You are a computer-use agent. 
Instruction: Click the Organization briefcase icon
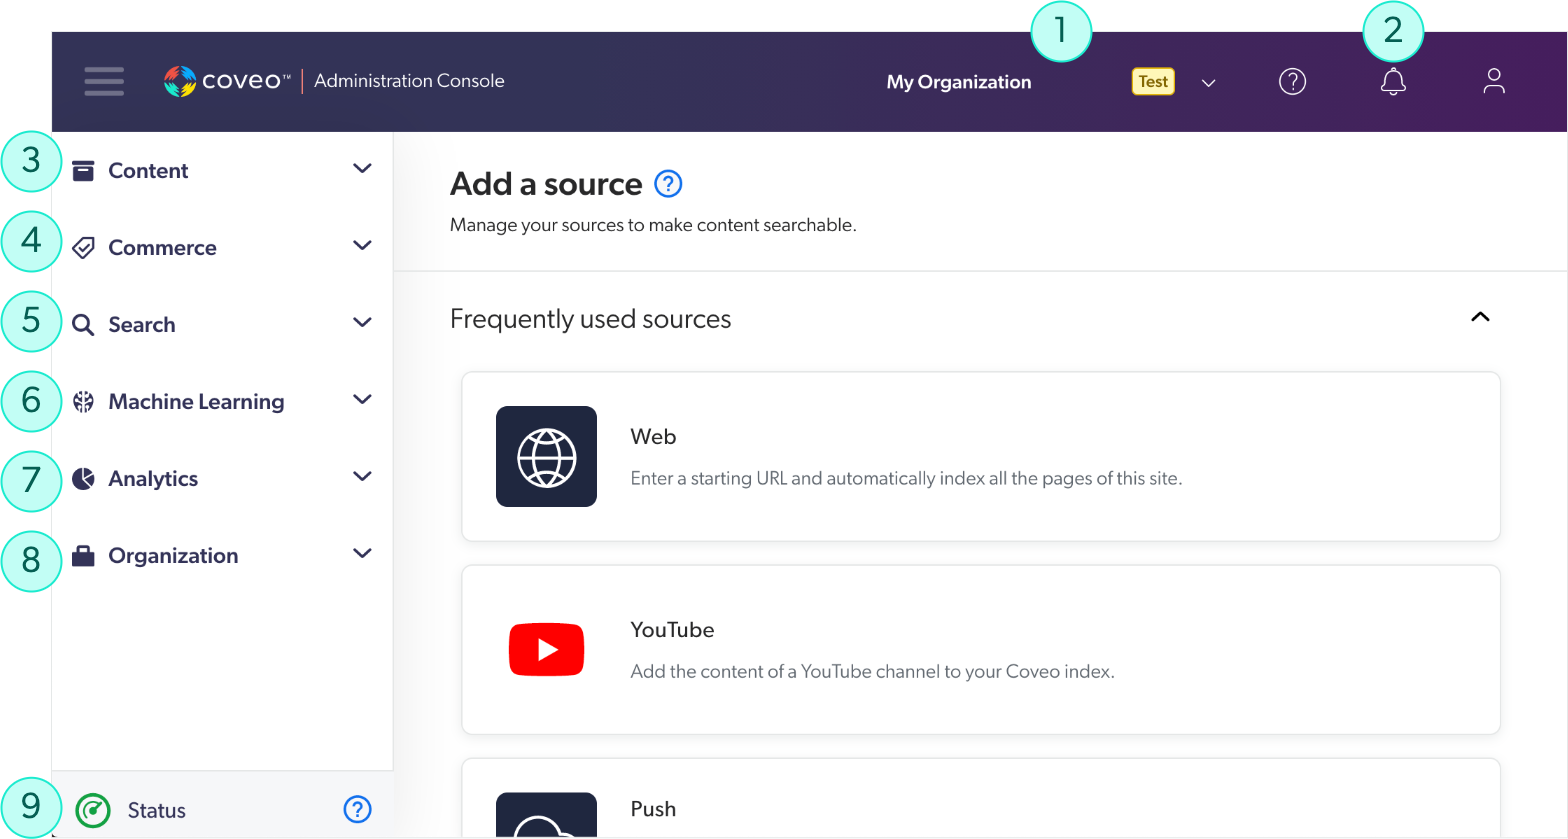(x=84, y=555)
